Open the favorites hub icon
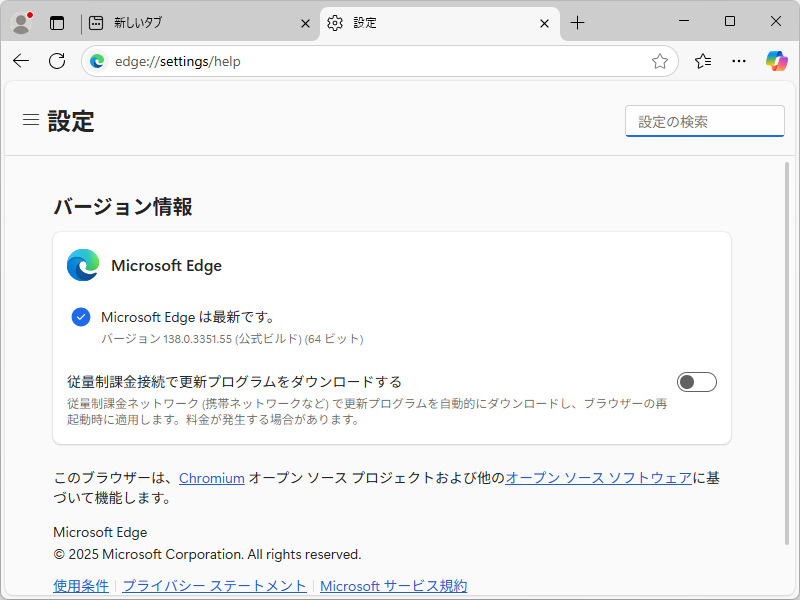800x600 pixels. [701, 61]
